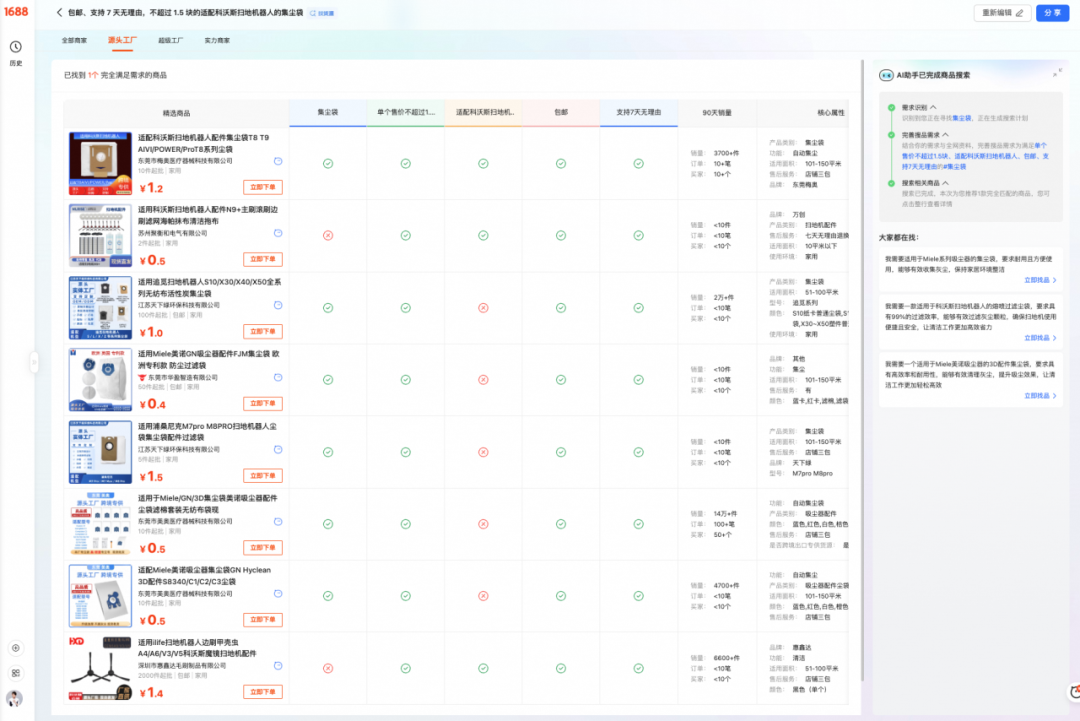Click the sidebar expand handle on the left edge
This screenshot has height=721, width=1080.
pos(34,361)
